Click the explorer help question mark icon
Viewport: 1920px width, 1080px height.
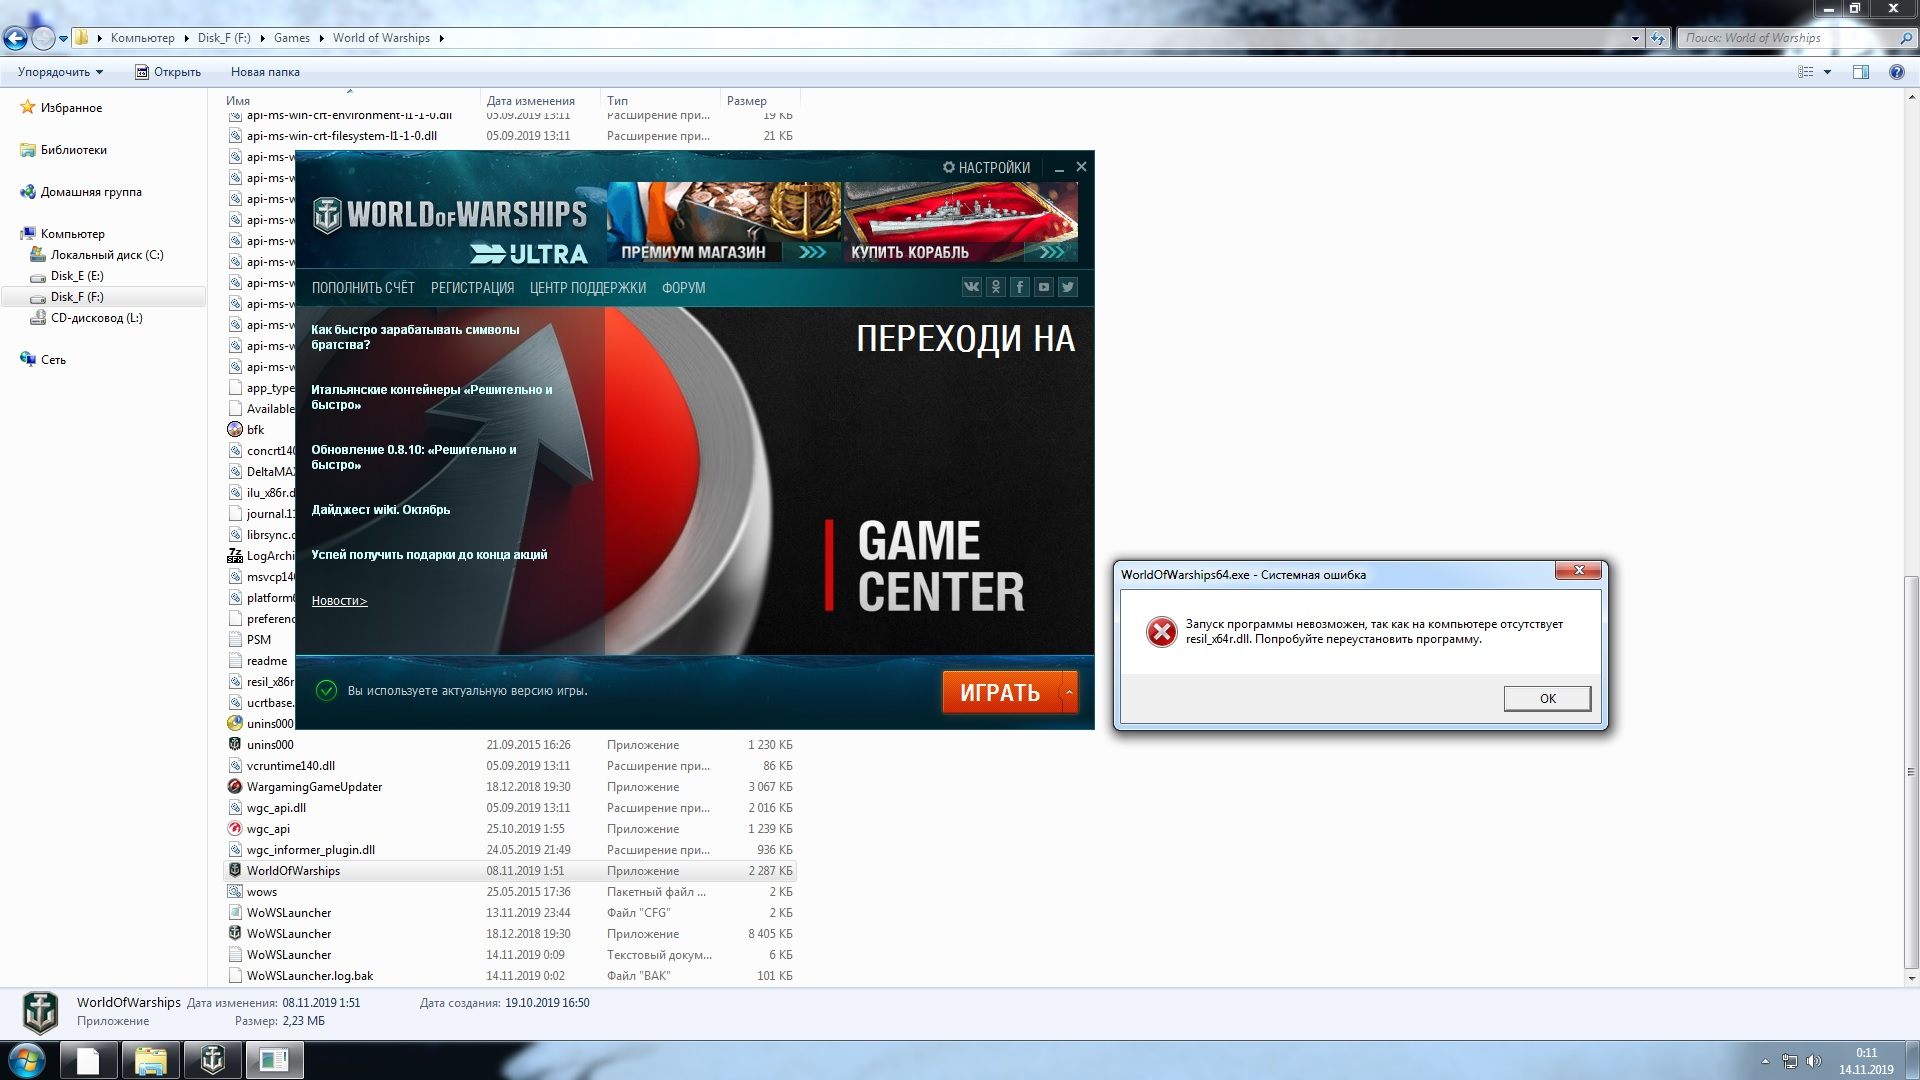click(x=1896, y=72)
